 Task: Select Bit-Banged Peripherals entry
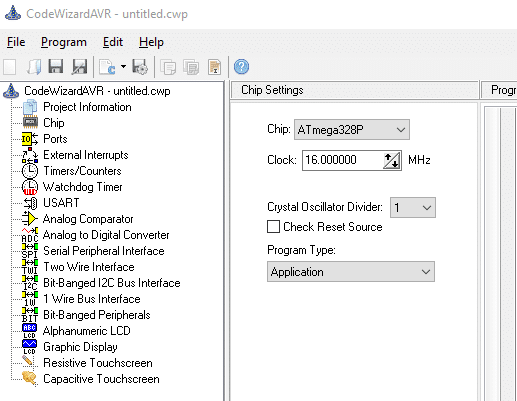coord(97,315)
